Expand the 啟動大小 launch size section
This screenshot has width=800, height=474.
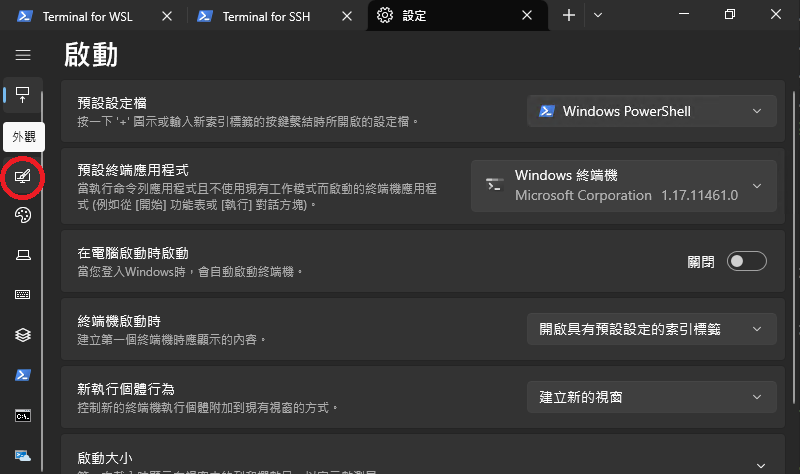[x=761, y=465]
